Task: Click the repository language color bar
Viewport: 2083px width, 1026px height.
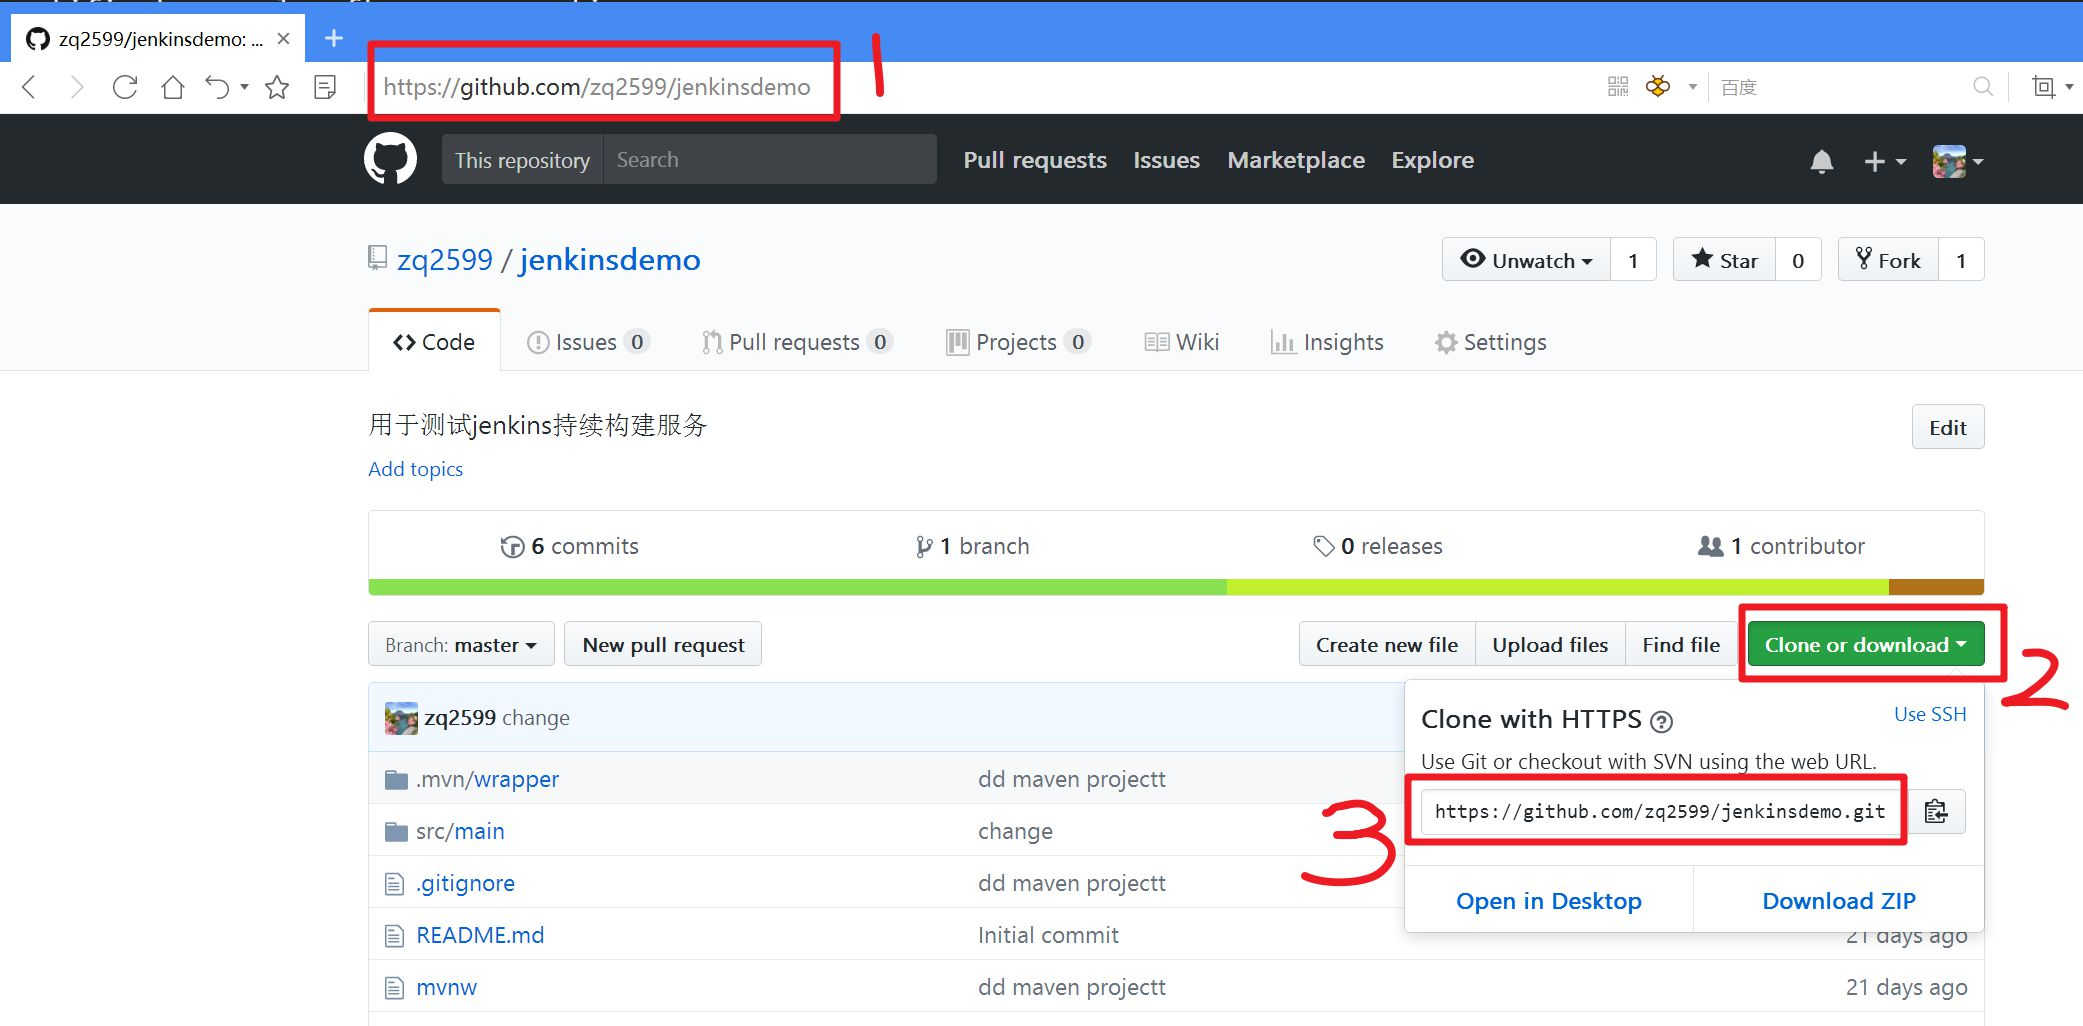Action: click(x=1176, y=587)
